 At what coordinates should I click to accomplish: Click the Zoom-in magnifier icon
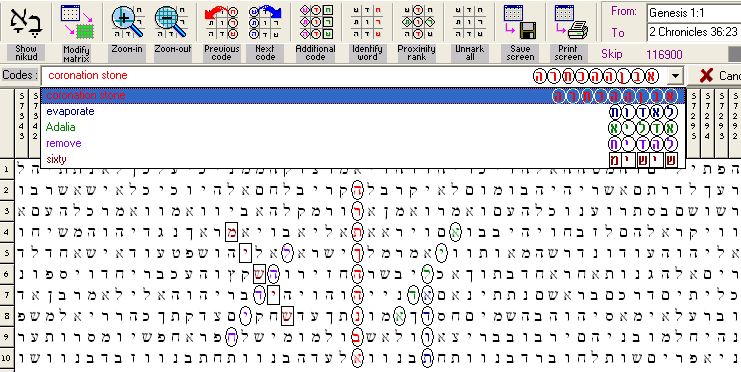click(128, 22)
